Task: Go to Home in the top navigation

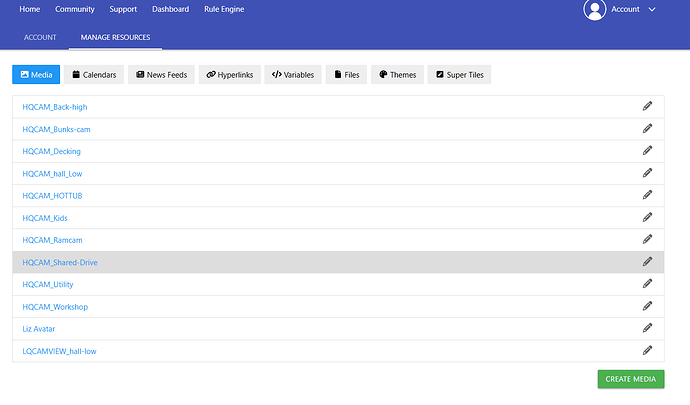Action: (x=29, y=9)
